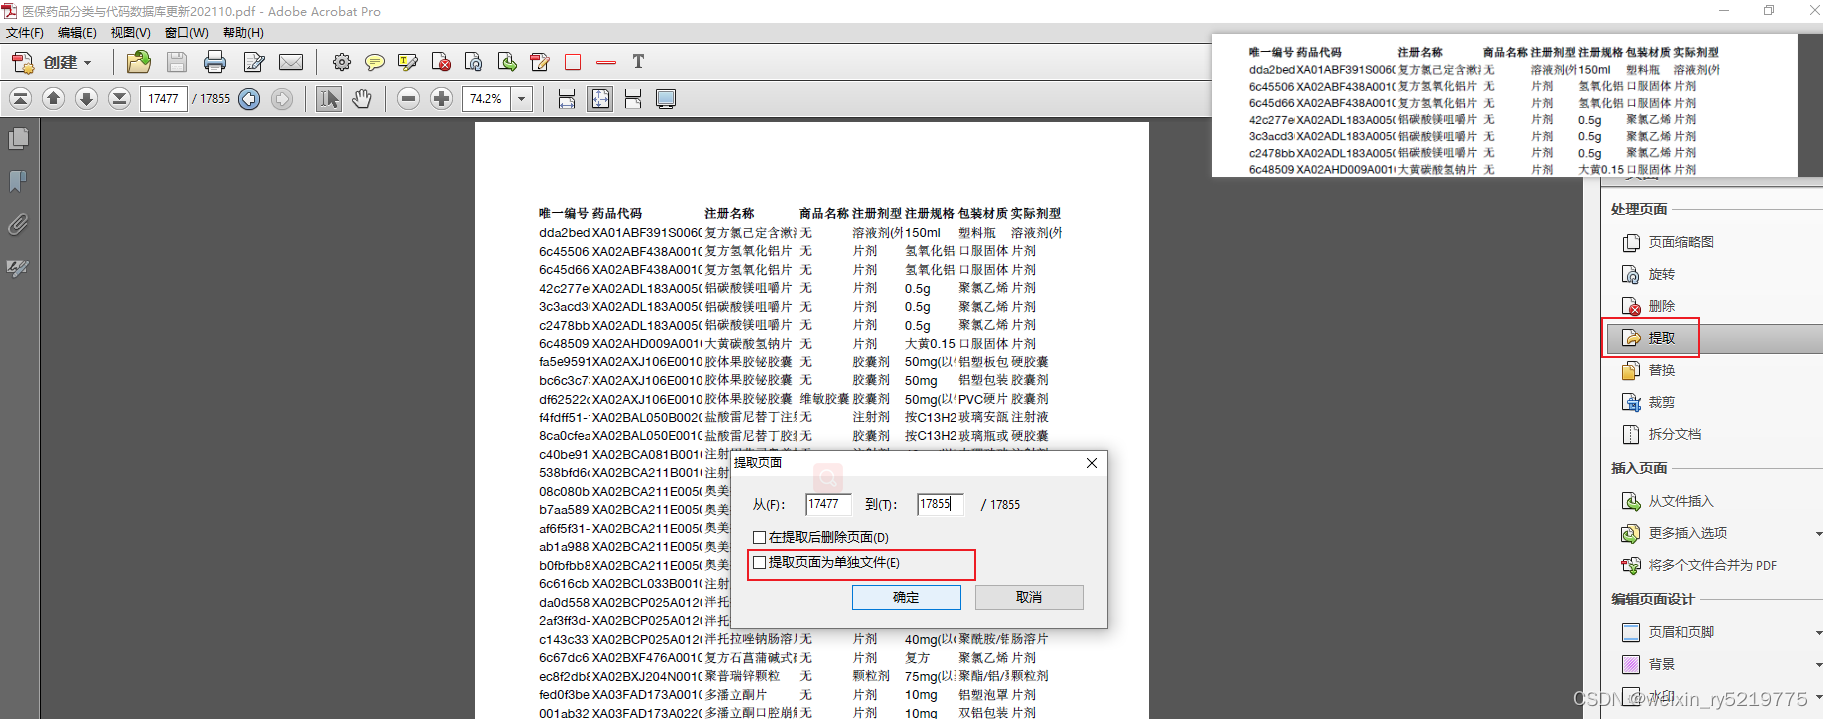Open the page thumbnails sidebar panel
This screenshot has height=719, width=1823.
18,139
